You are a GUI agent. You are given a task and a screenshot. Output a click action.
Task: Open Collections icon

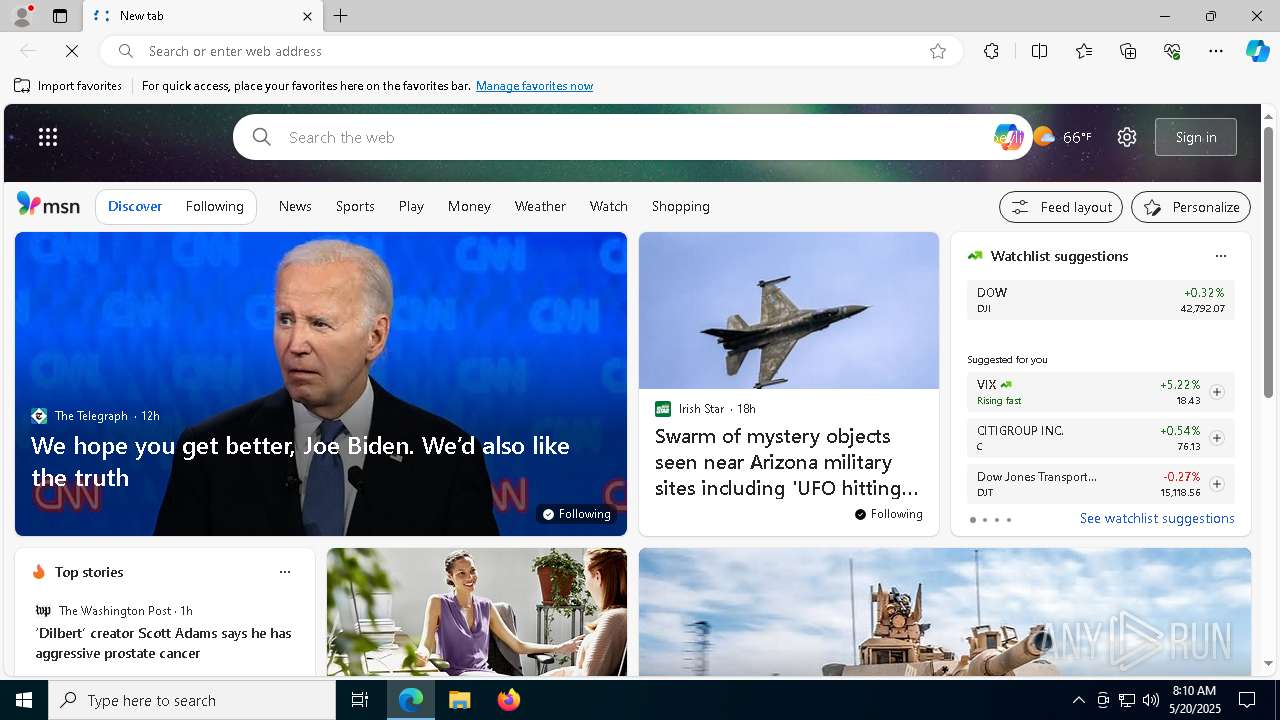1128,51
